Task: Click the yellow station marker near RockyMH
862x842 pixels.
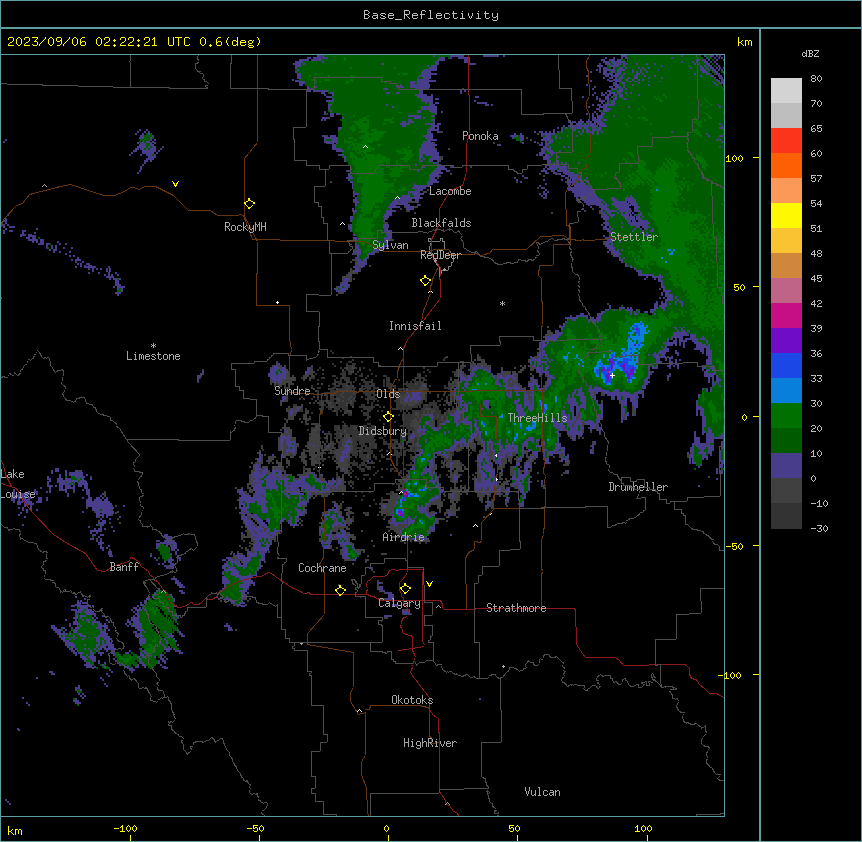Action: (249, 203)
